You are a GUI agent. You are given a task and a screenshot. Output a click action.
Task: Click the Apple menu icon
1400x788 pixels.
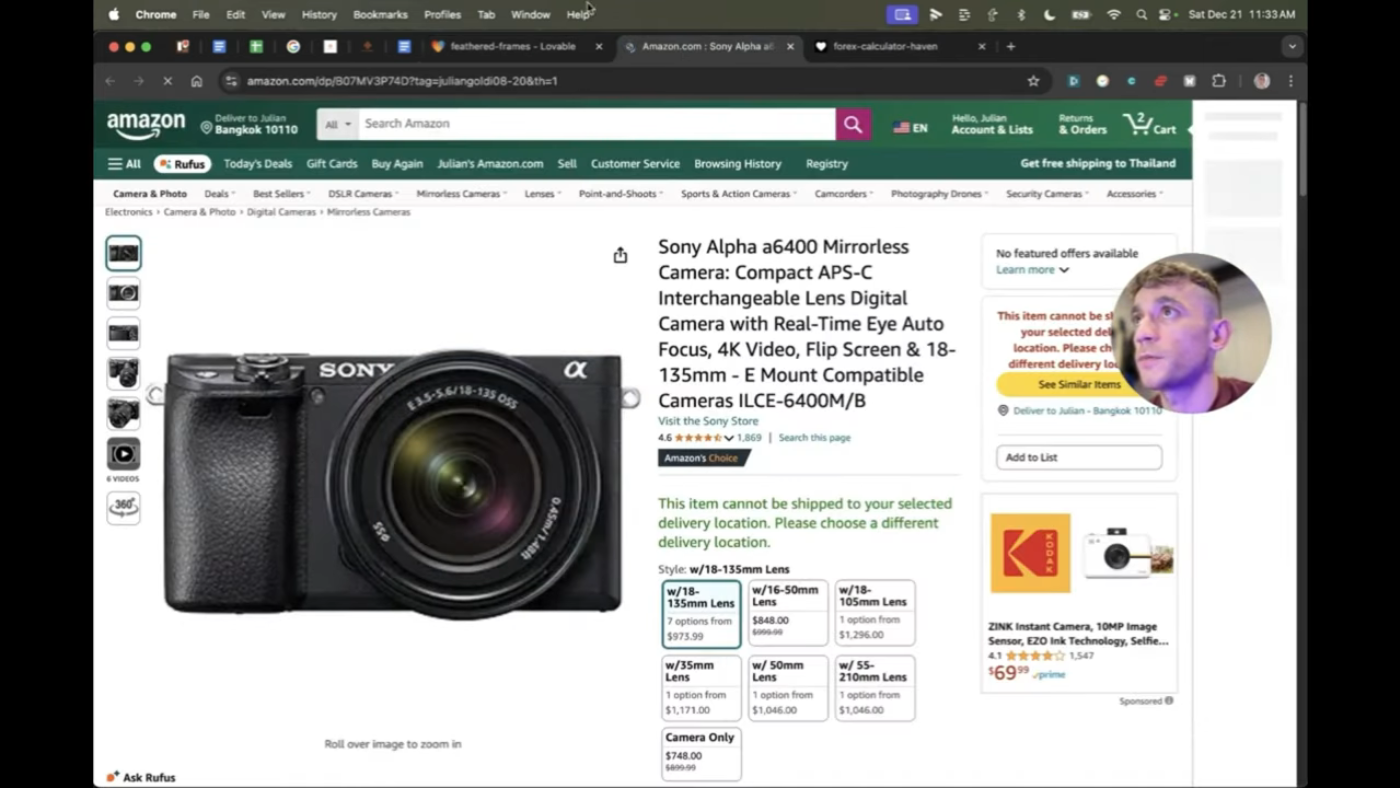pos(113,14)
